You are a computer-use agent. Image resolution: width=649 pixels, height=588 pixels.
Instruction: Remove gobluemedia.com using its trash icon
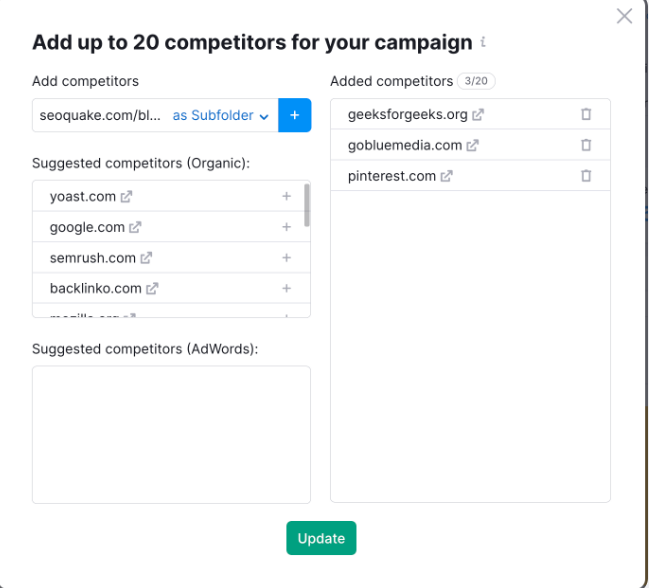click(x=586, y=145)
